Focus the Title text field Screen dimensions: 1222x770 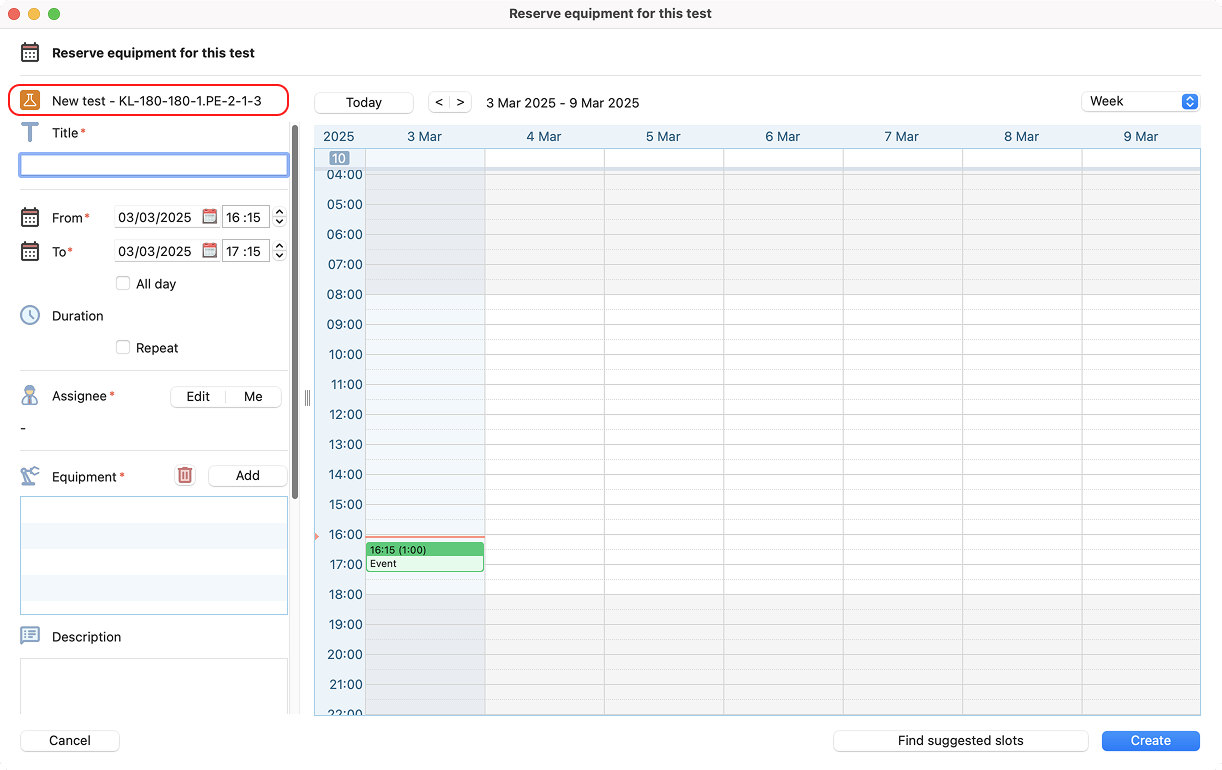tap(154, 165)
